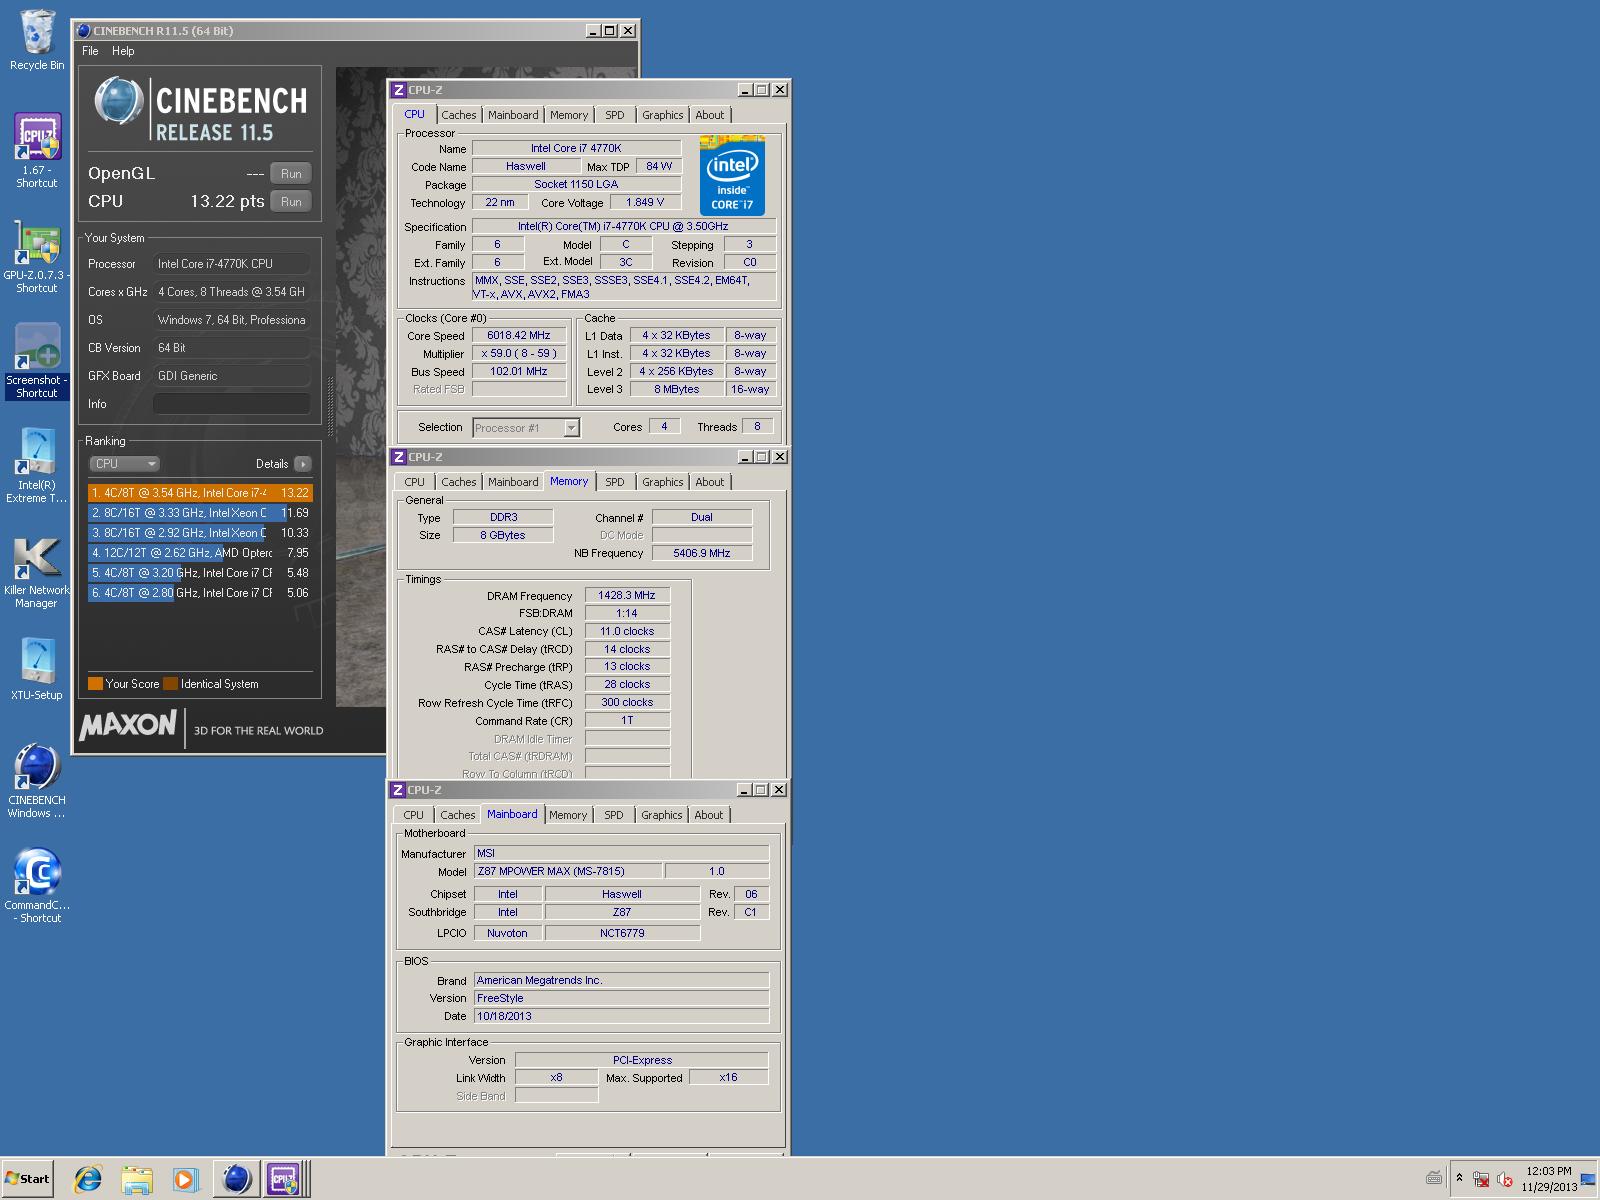
Task: Click the BIOS Date 10/18/2013 field
Action: pos(621,1016)
